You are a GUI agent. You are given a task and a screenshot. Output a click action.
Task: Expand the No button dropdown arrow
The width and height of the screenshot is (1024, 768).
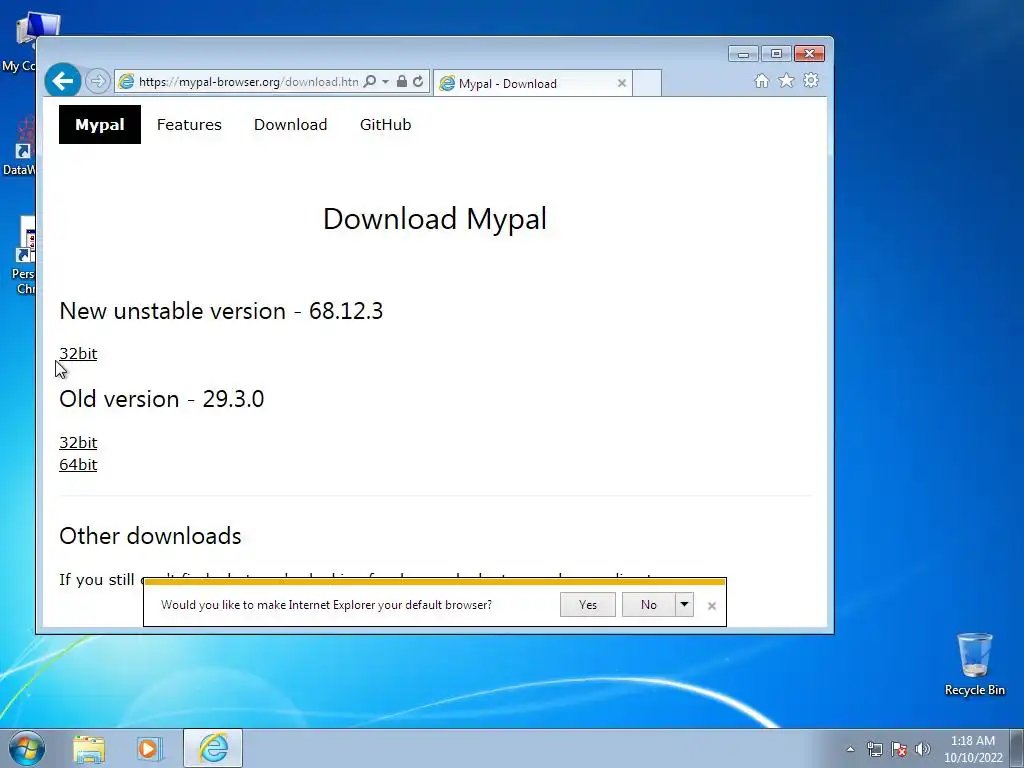click(x=684, y=605)
